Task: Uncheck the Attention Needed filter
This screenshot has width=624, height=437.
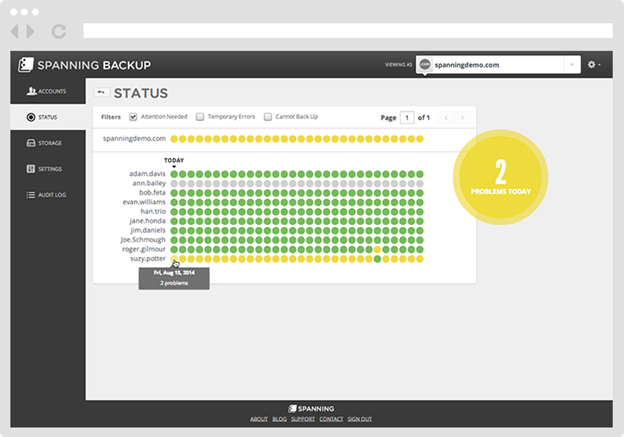Action: pyautogui.click(x=133, y=117)
